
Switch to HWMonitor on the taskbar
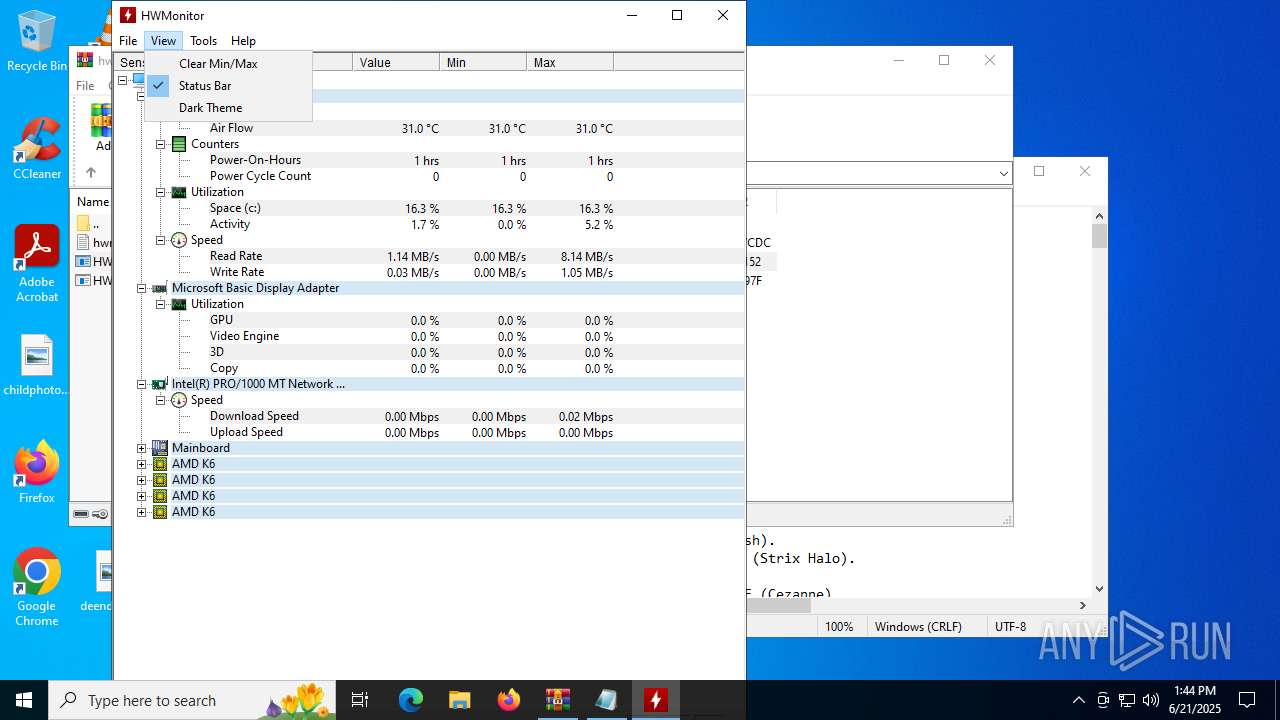(x=656, y=700)
